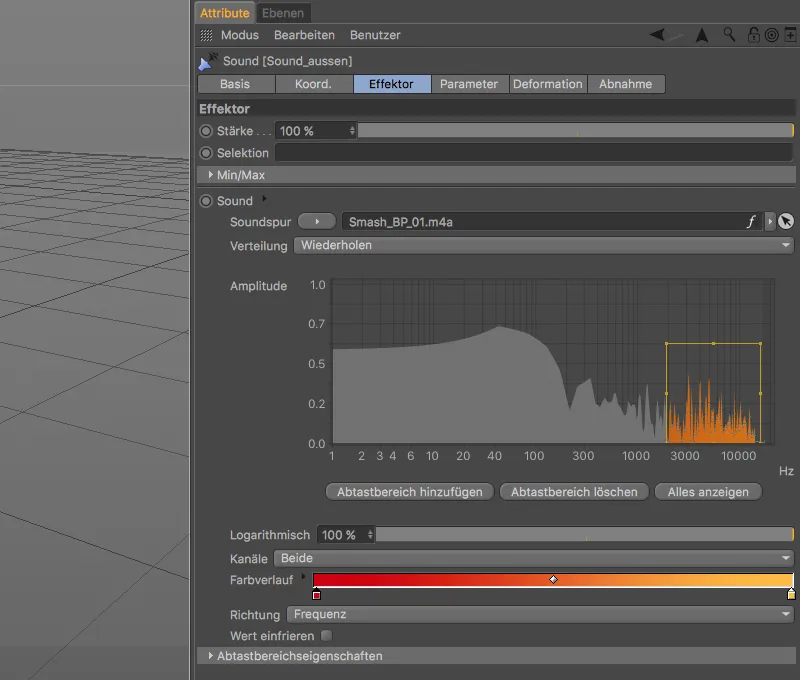800x680 pixels.
Task: Open the Bearbeiten menu
Action: point(305,35)
